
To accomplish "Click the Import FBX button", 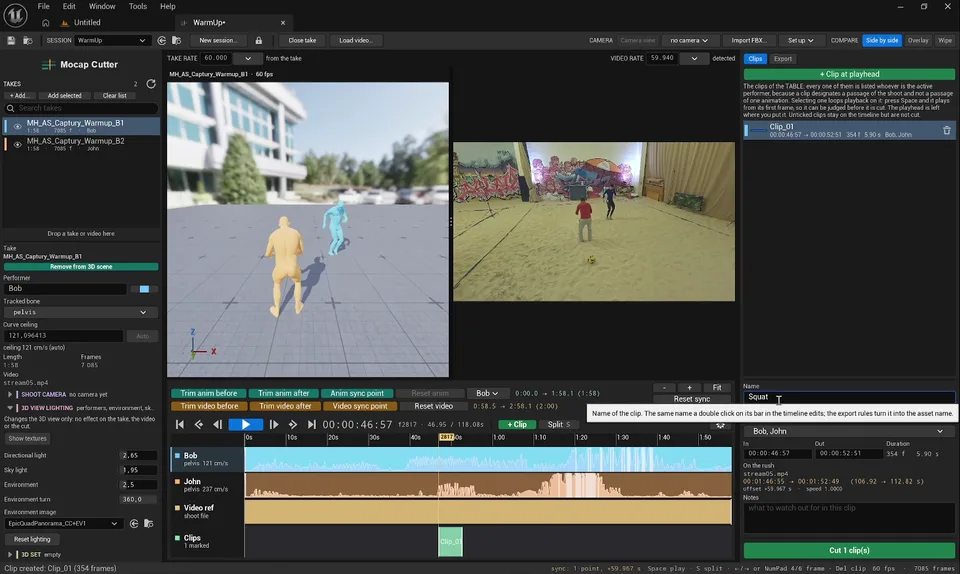I will pyautogui.click(x=748, y=40).
